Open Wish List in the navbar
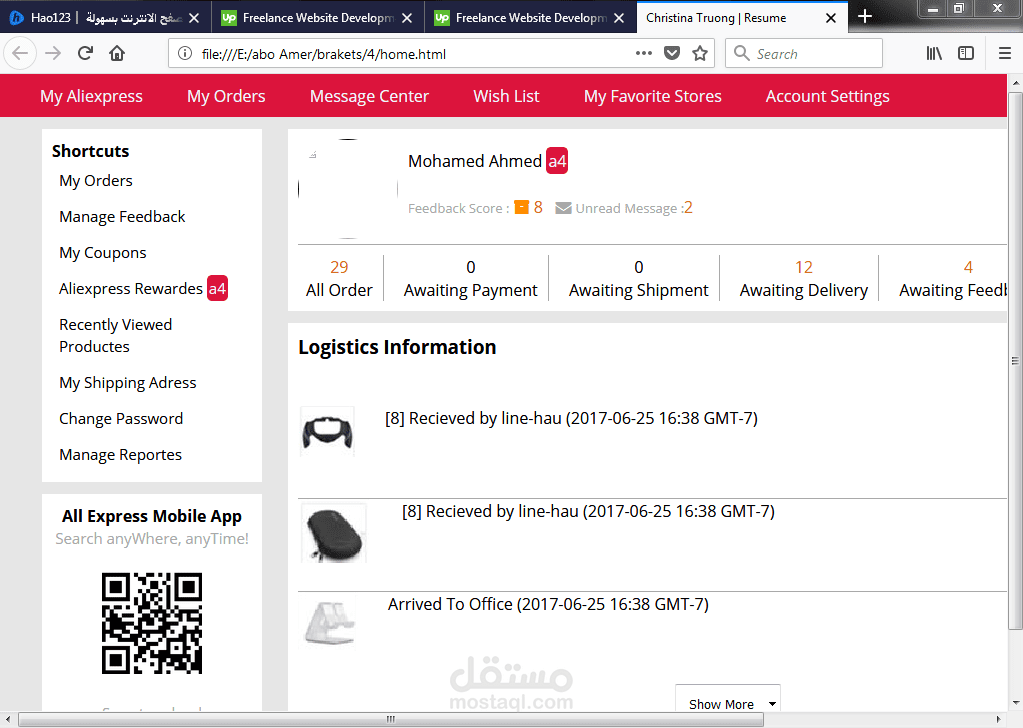Viewport: 1023px width, 728px height. (506, 96)
